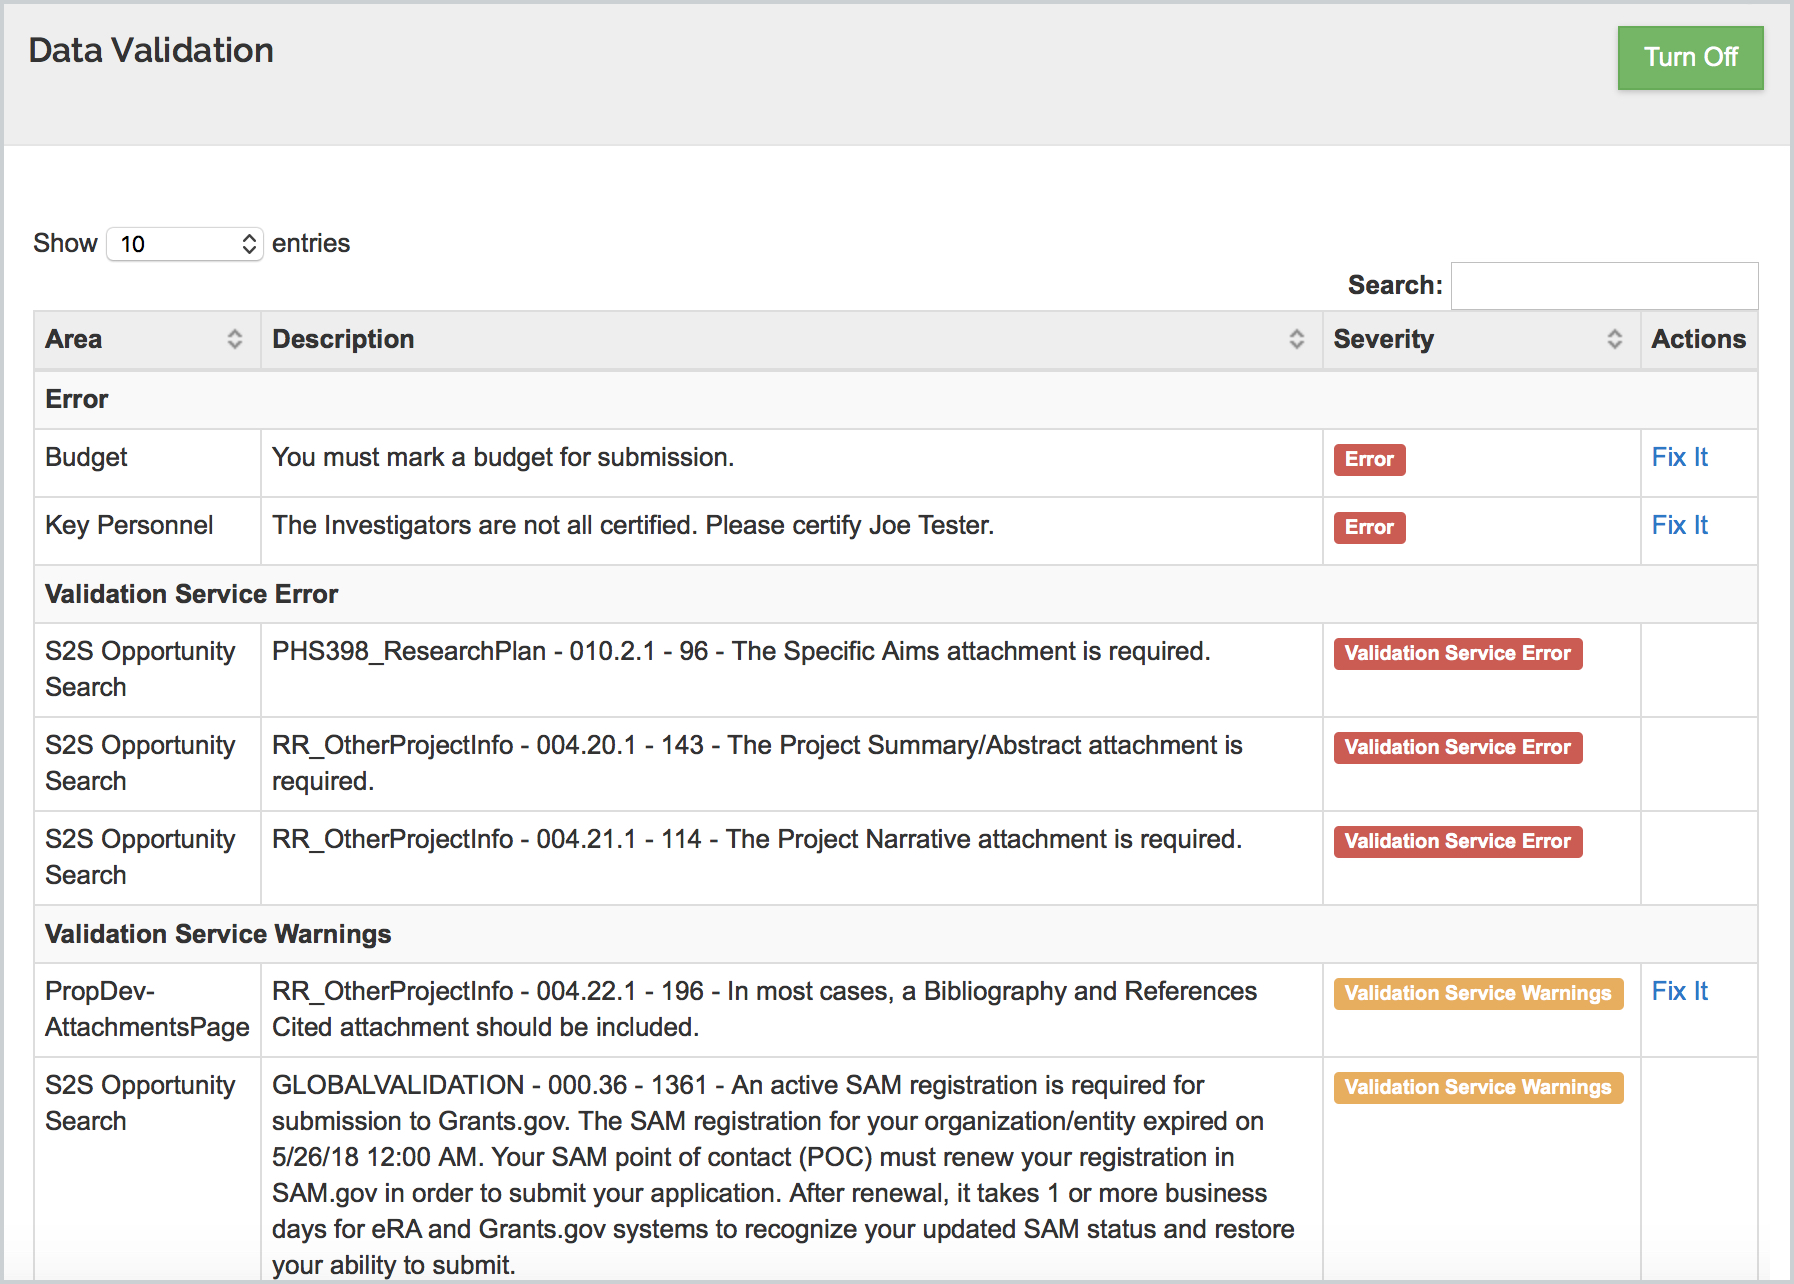Click the 'Error' group header row
Viewport: 1794px width, 1284px height.
coord(896,399)
